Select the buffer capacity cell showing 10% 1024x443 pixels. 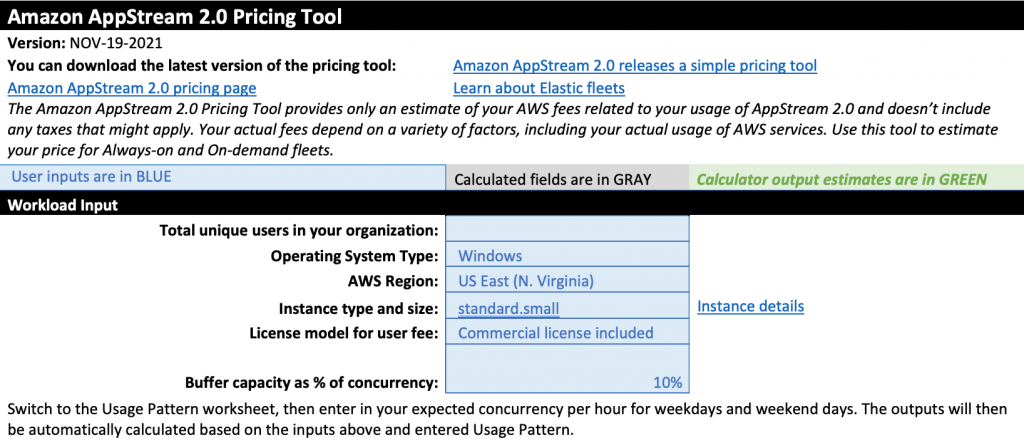567,369
